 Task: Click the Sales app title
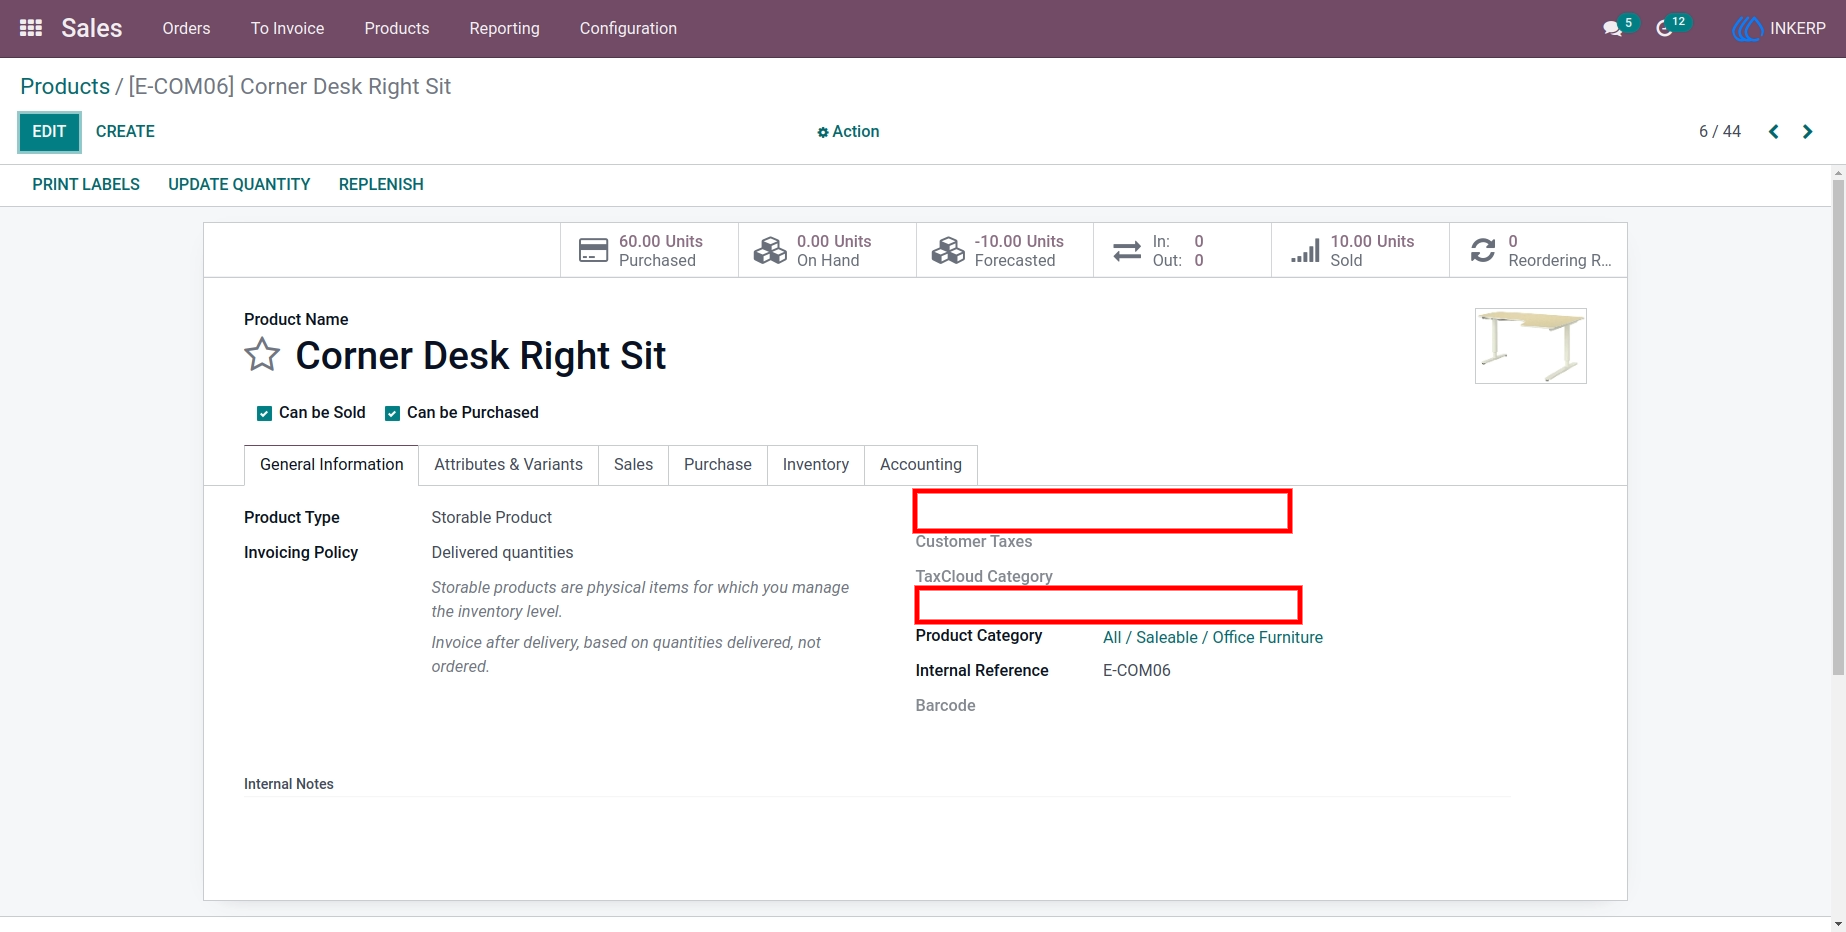[91, 28]
